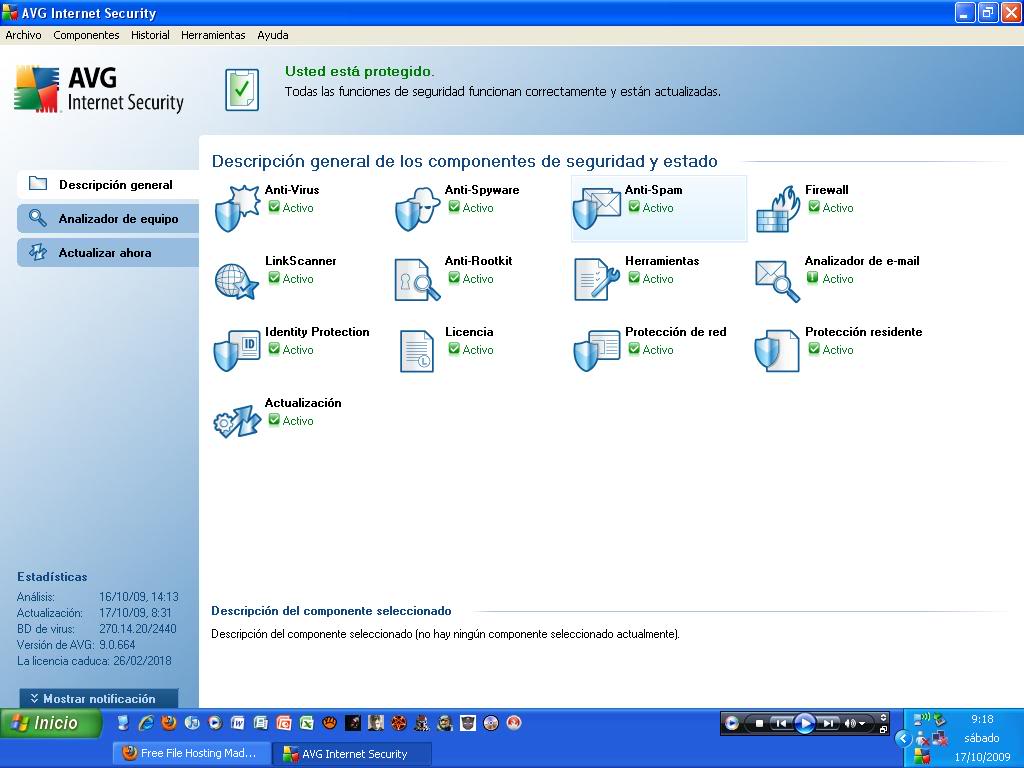The width and height of the screenshot is (1024, 768).
Task: Click the BD de virus value 270.14.20/2440
Action: 138,629
